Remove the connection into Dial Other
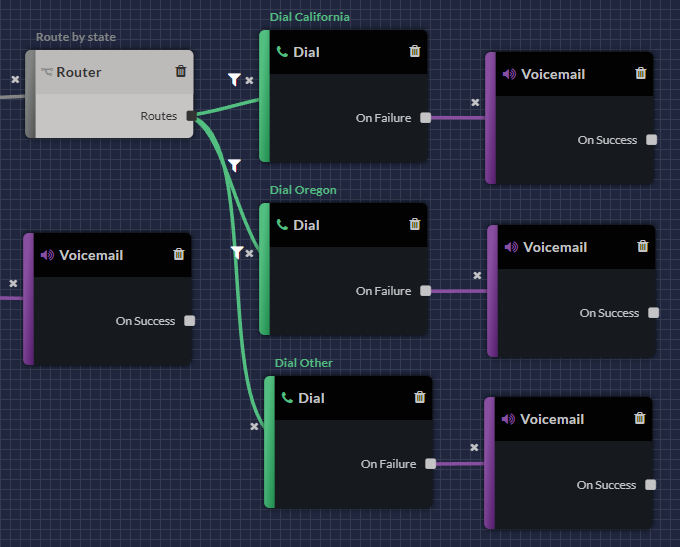The image size is (680, 547). pos(254,426)
